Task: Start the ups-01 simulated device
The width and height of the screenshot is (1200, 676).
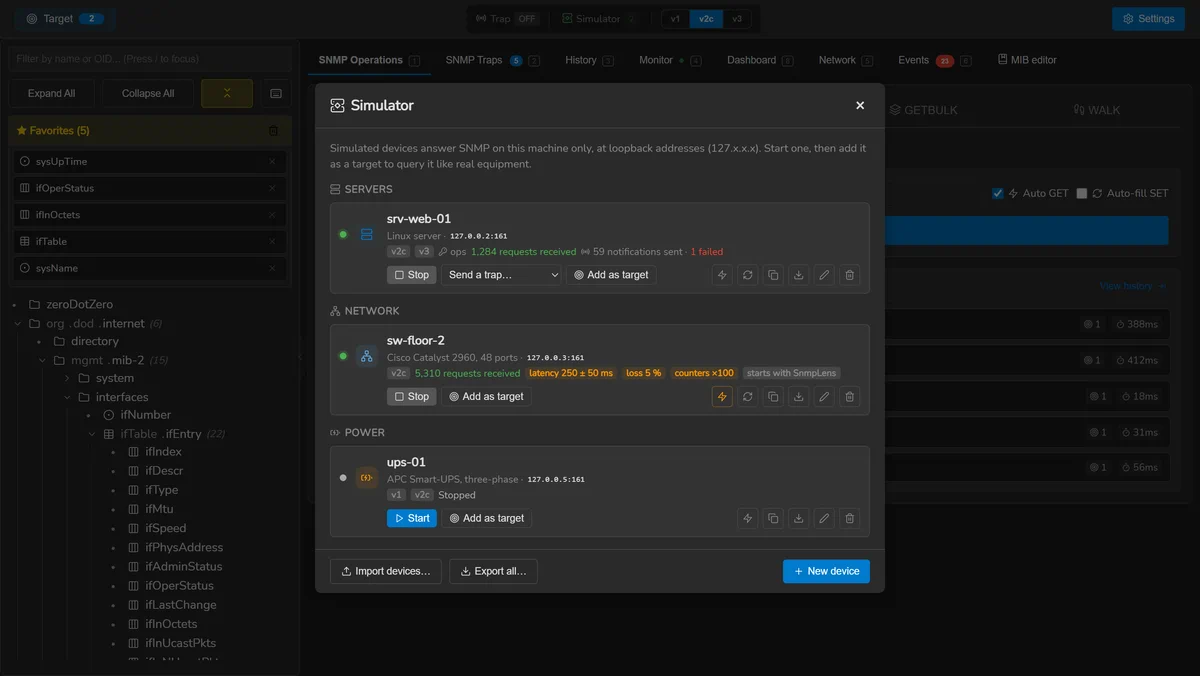Action: point(412,518)
